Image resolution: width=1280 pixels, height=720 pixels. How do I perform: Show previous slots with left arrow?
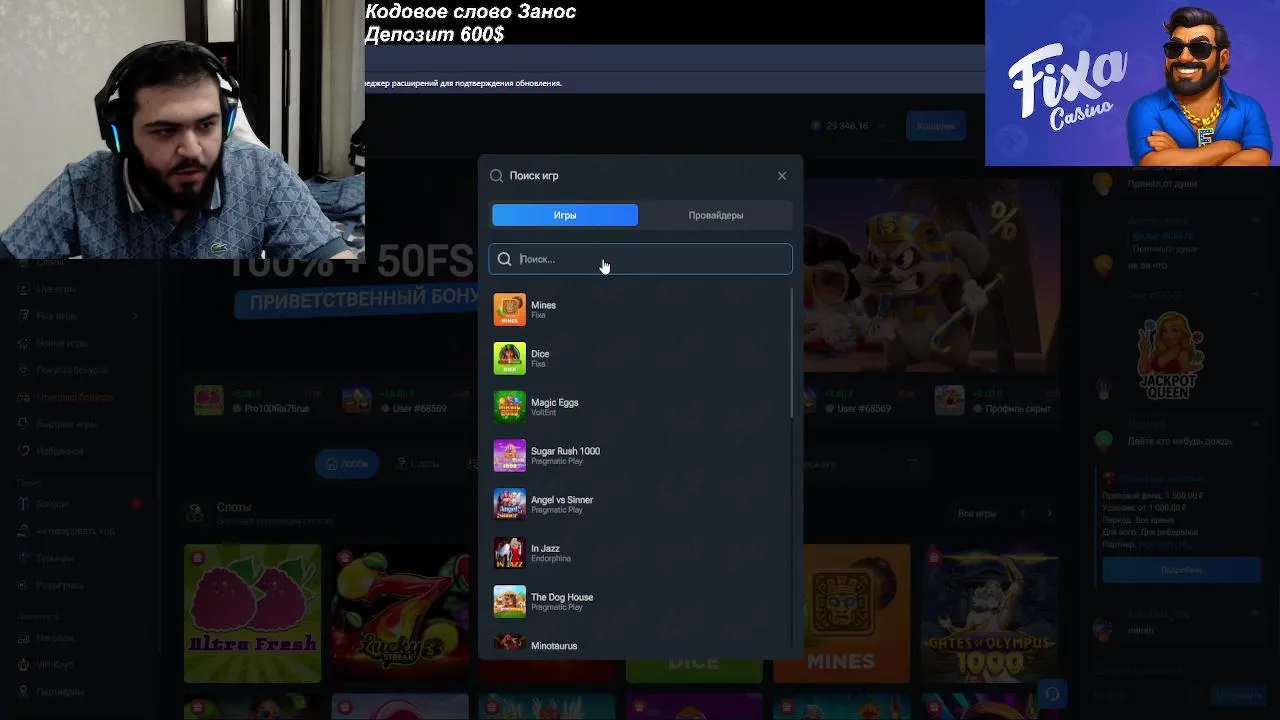[x=1023, y=514]
